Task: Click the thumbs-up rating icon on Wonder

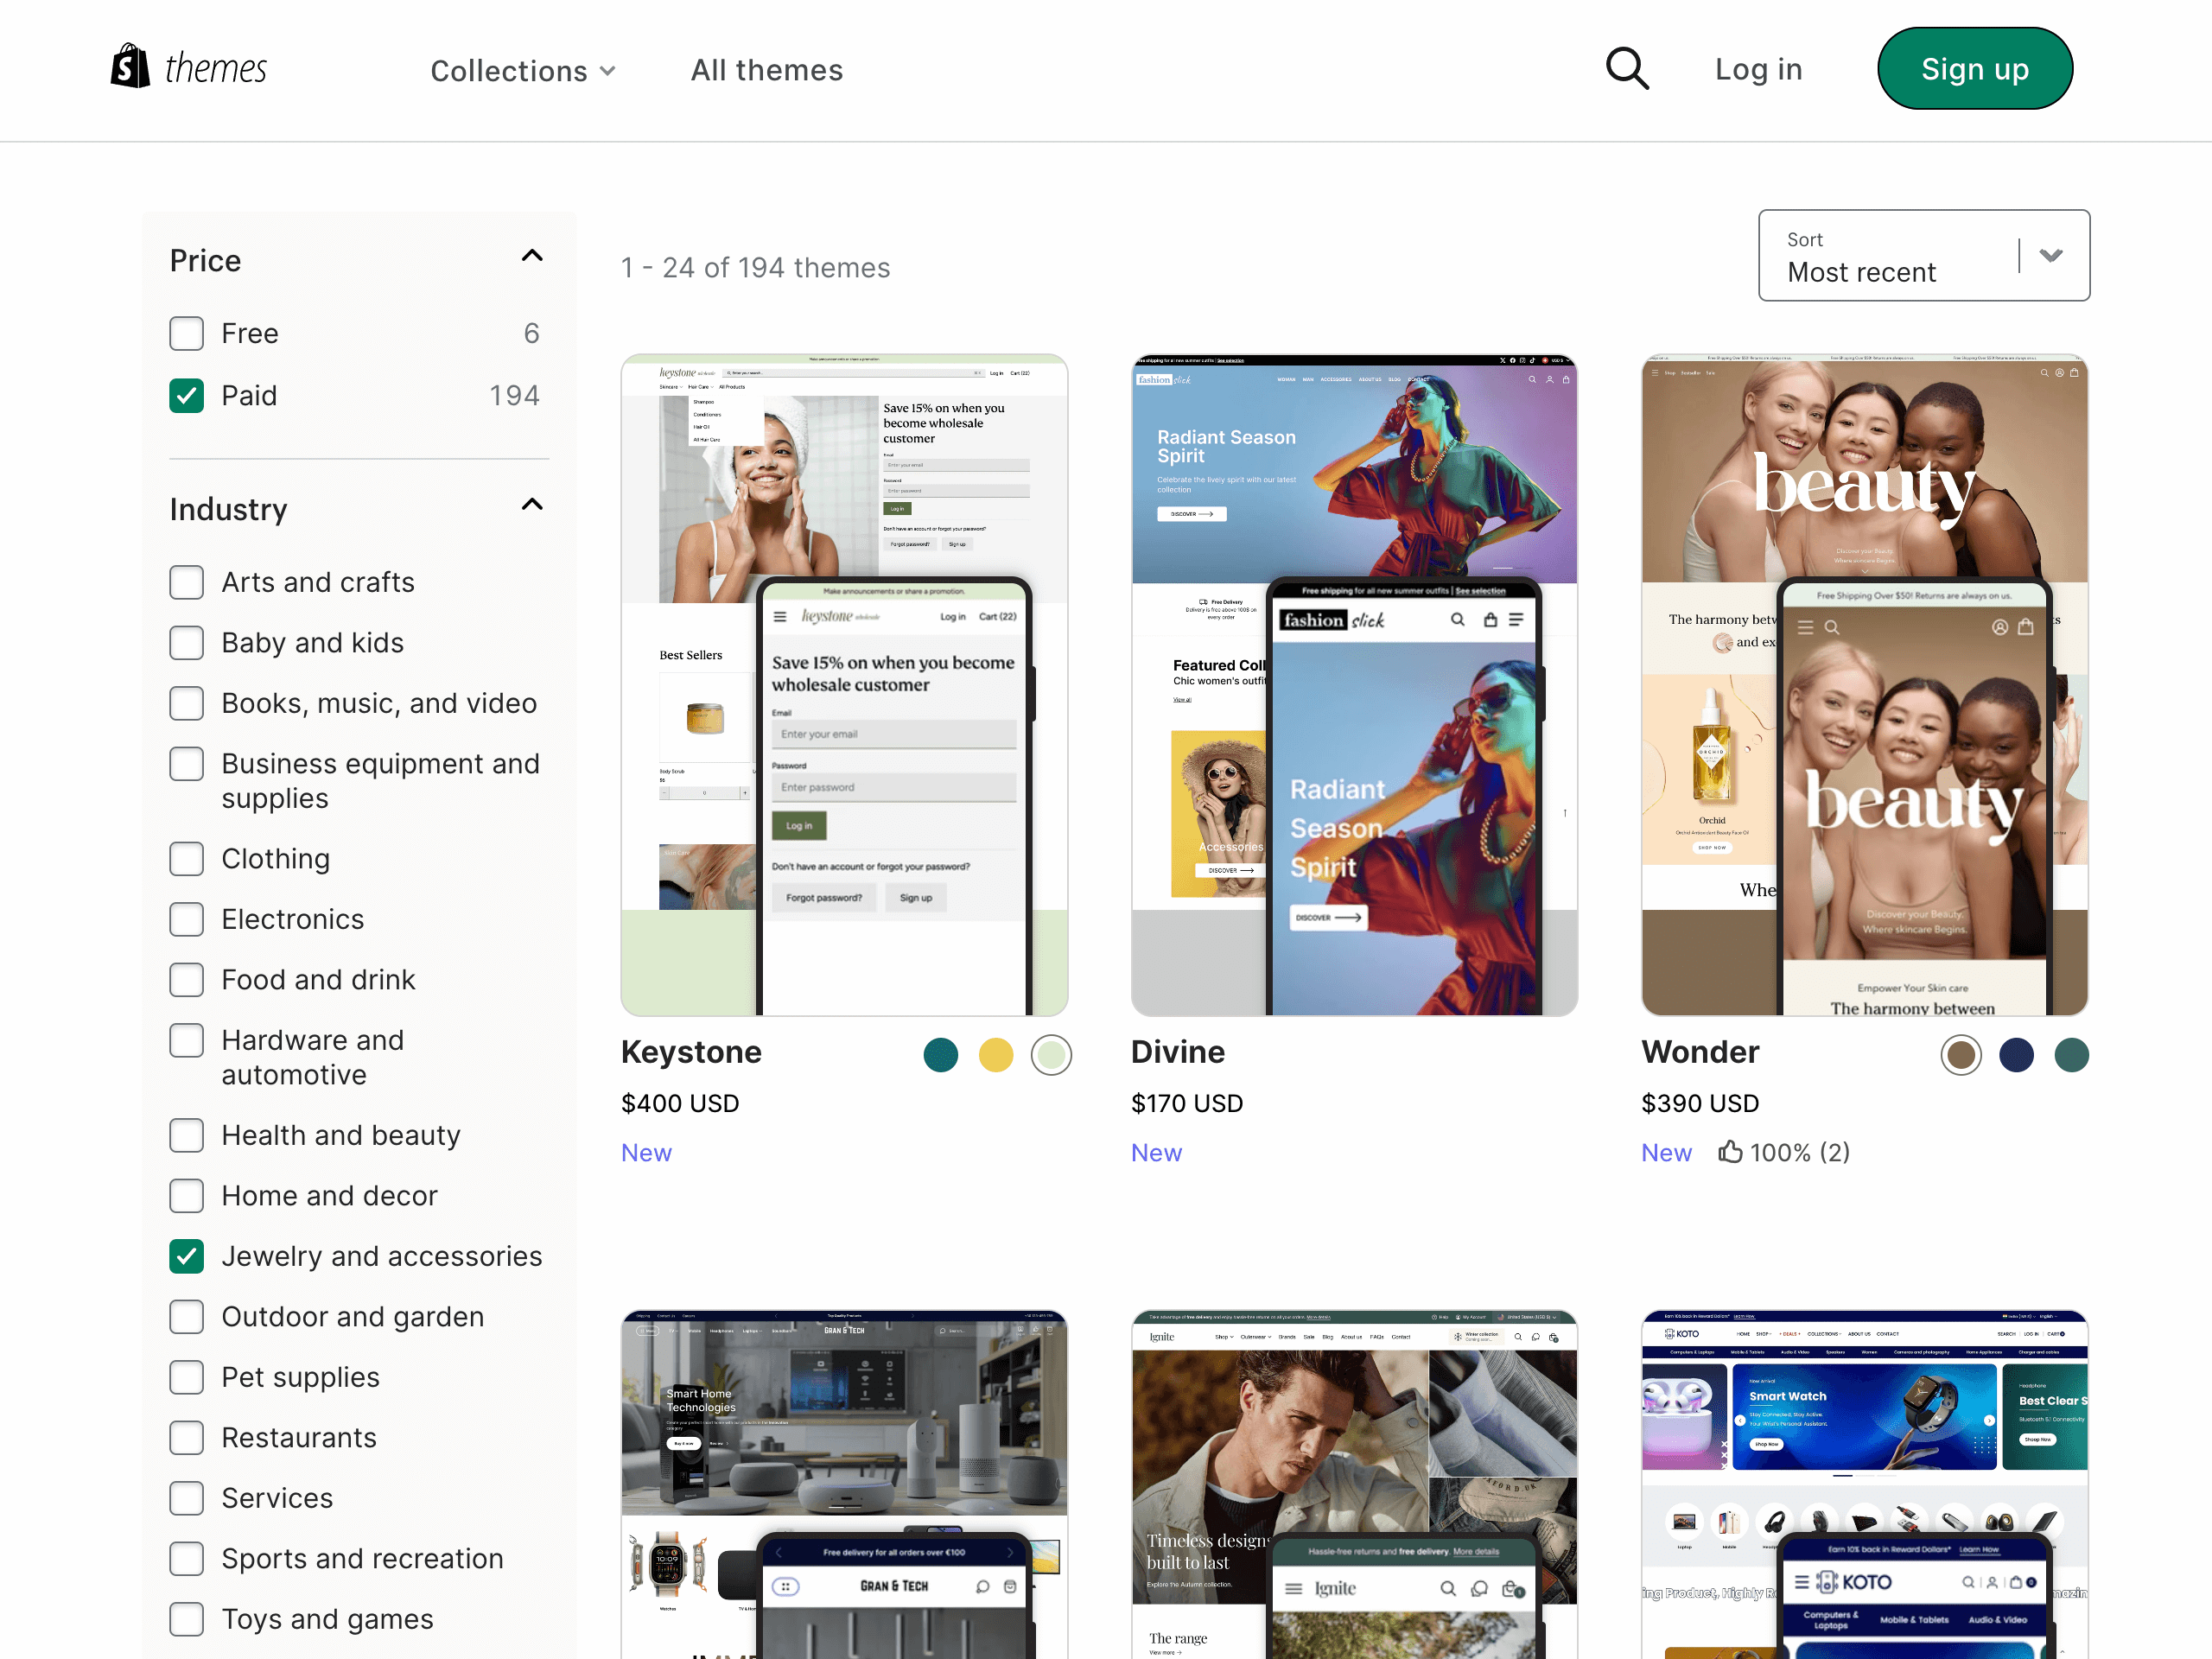Action: [x=1730, y=1152]
